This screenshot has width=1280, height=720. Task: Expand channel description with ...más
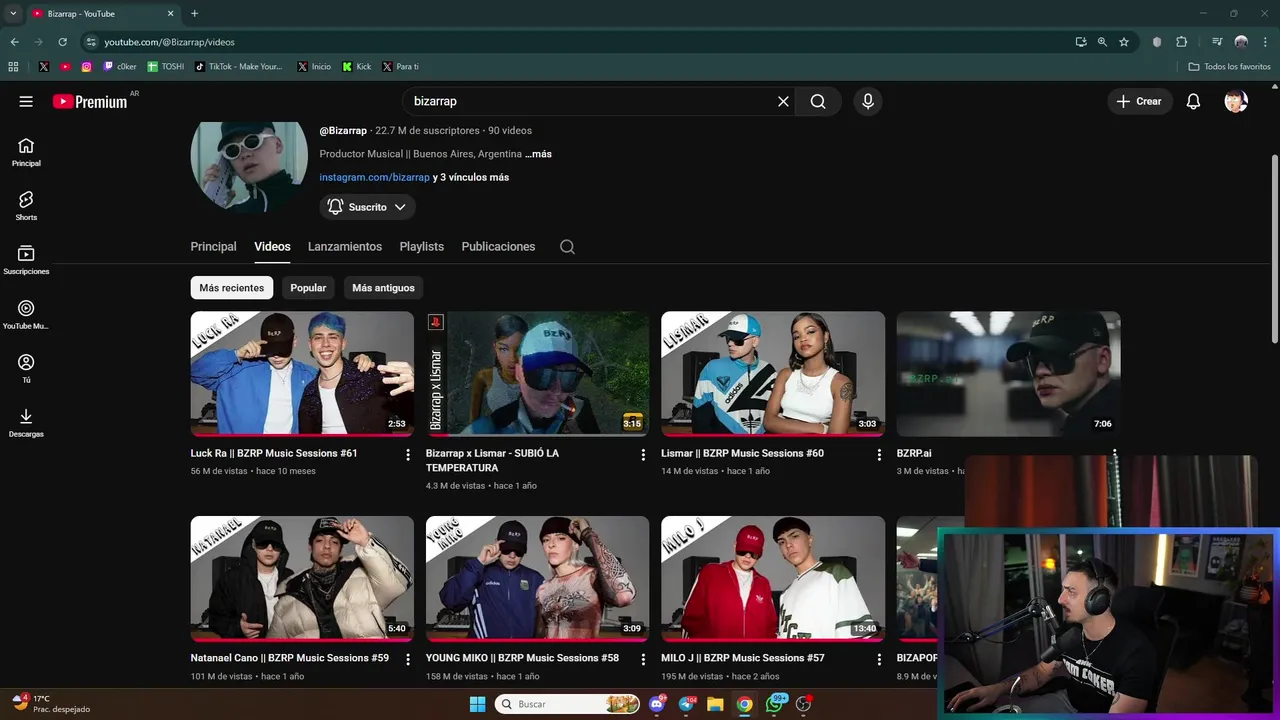click(x=538, y=154)
